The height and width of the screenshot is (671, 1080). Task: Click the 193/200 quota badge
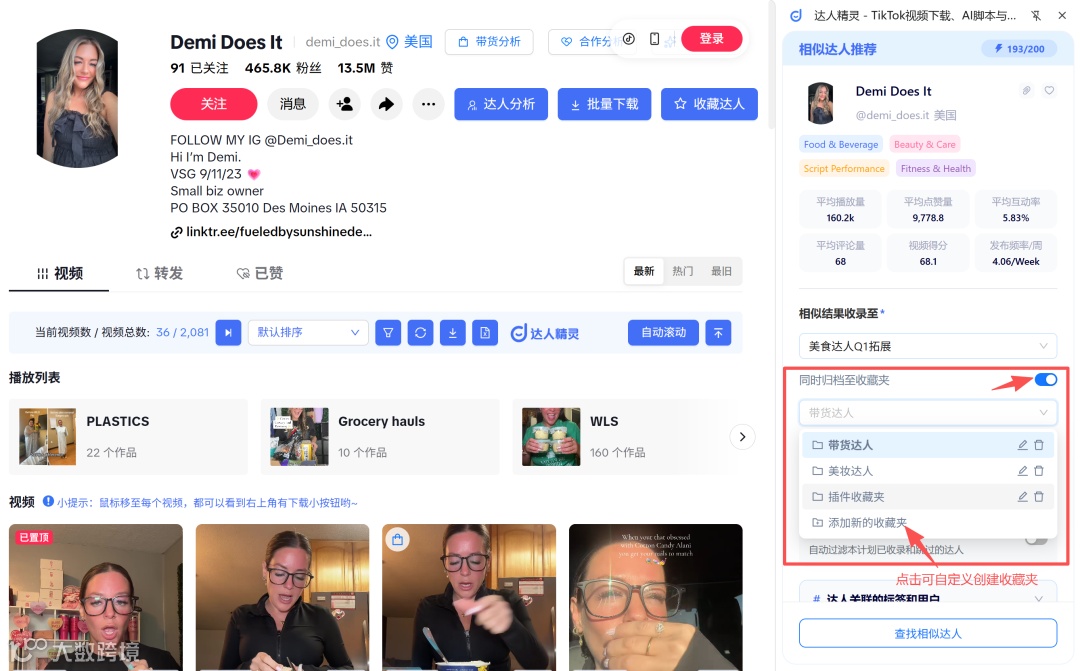1019,49
